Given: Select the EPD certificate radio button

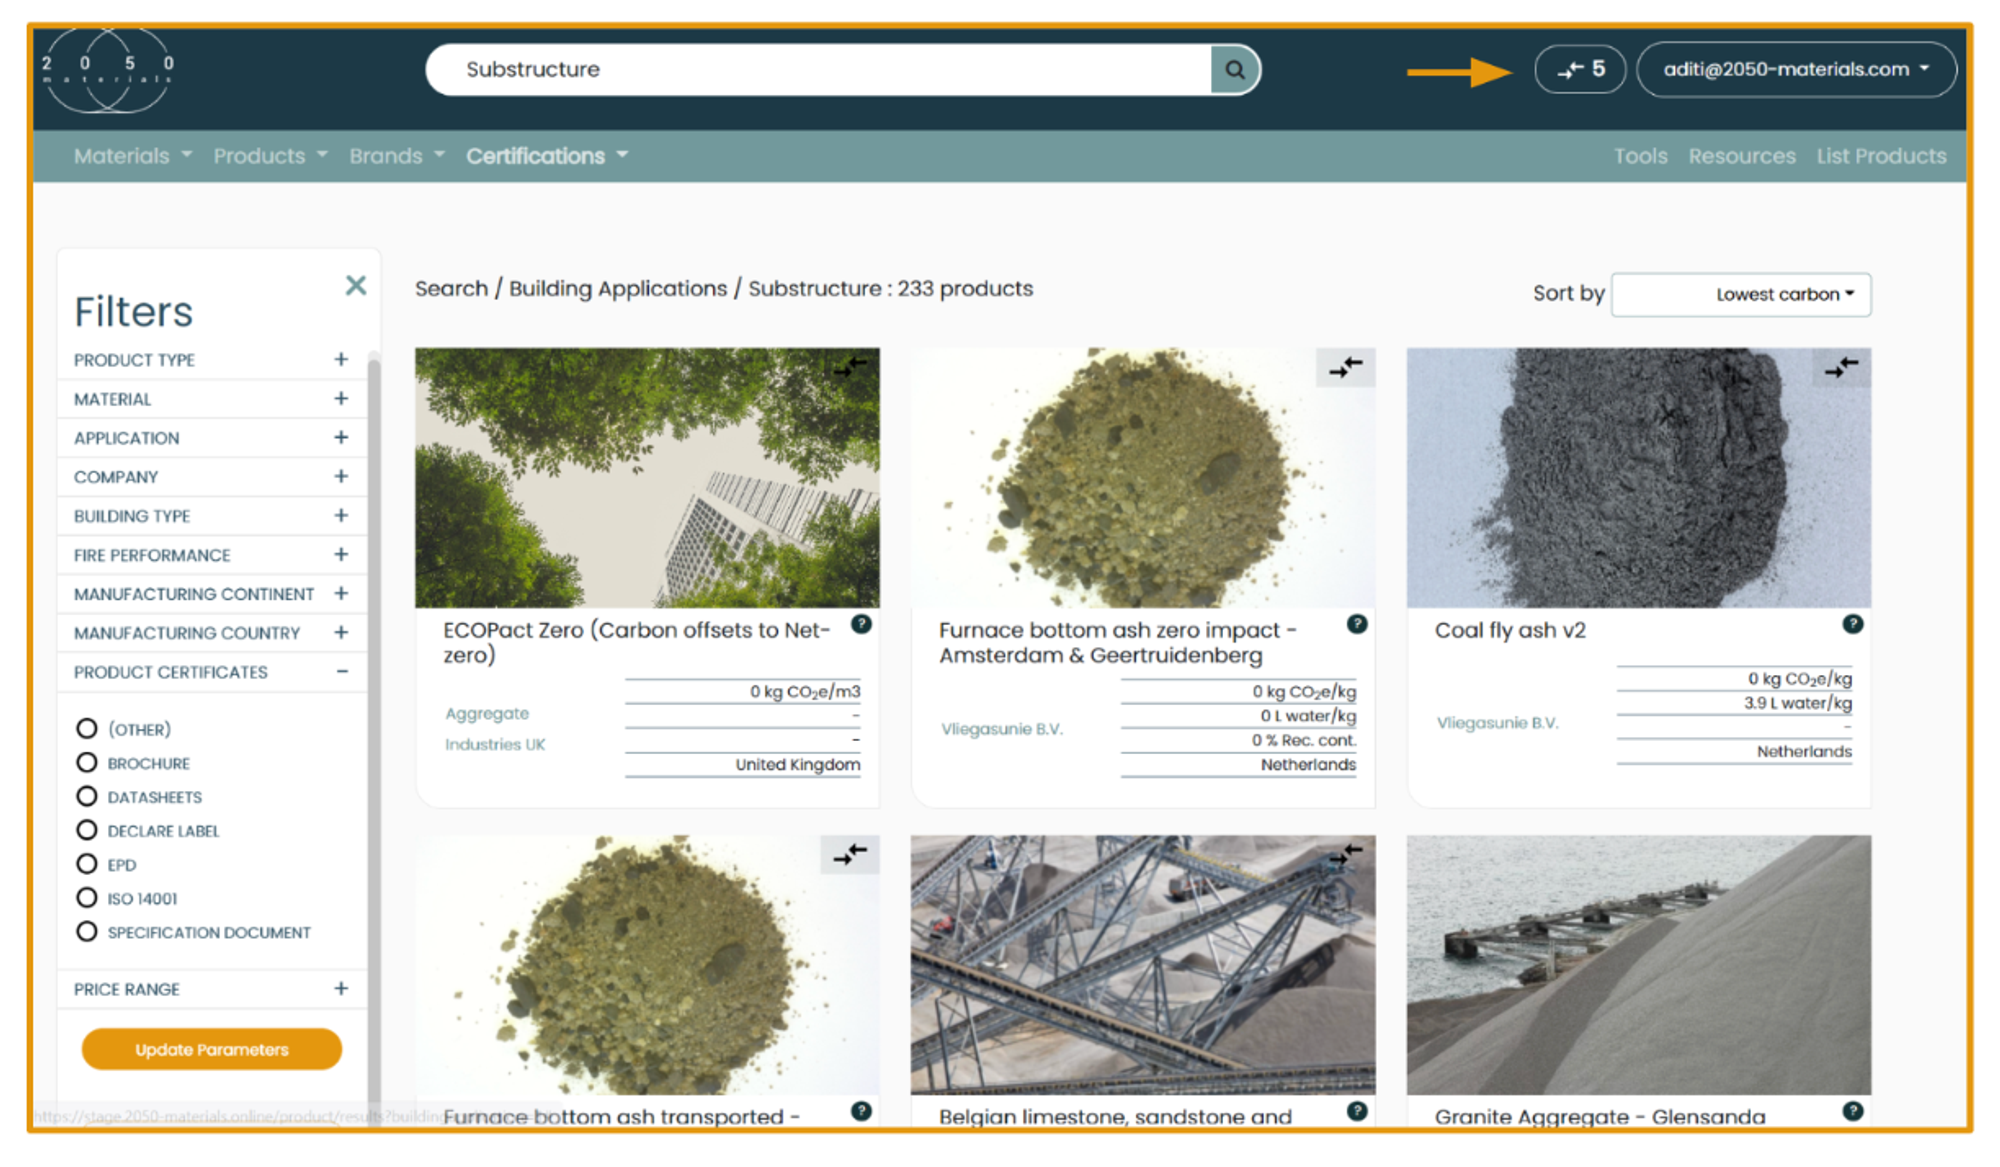Looking at the screenshot, I should tap(87, 865).
